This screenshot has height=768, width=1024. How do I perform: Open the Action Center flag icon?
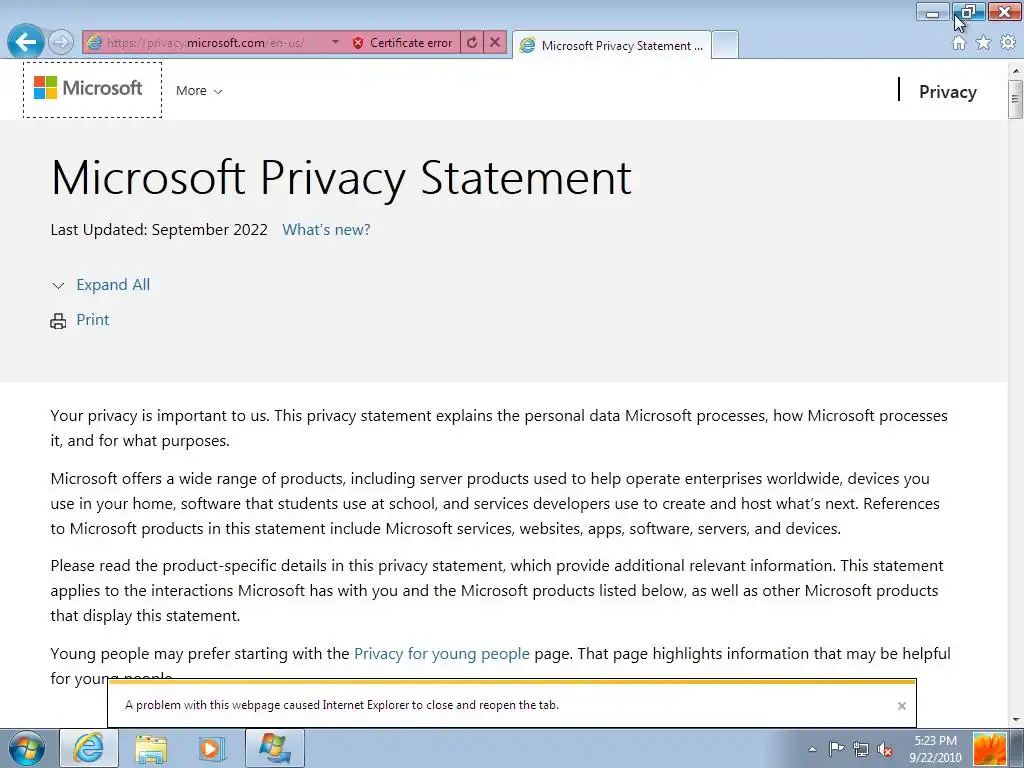836,748
